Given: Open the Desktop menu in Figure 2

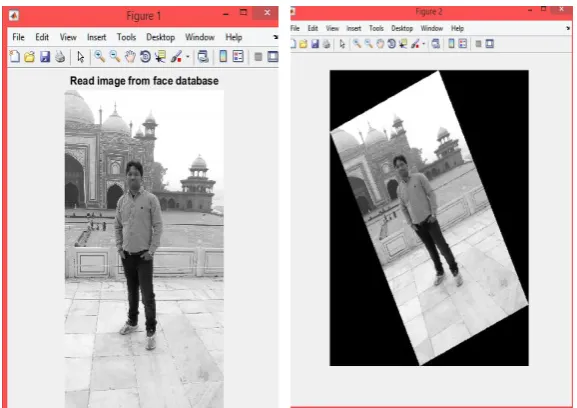Looking at the screenshot, I should (x=402, y=28).
